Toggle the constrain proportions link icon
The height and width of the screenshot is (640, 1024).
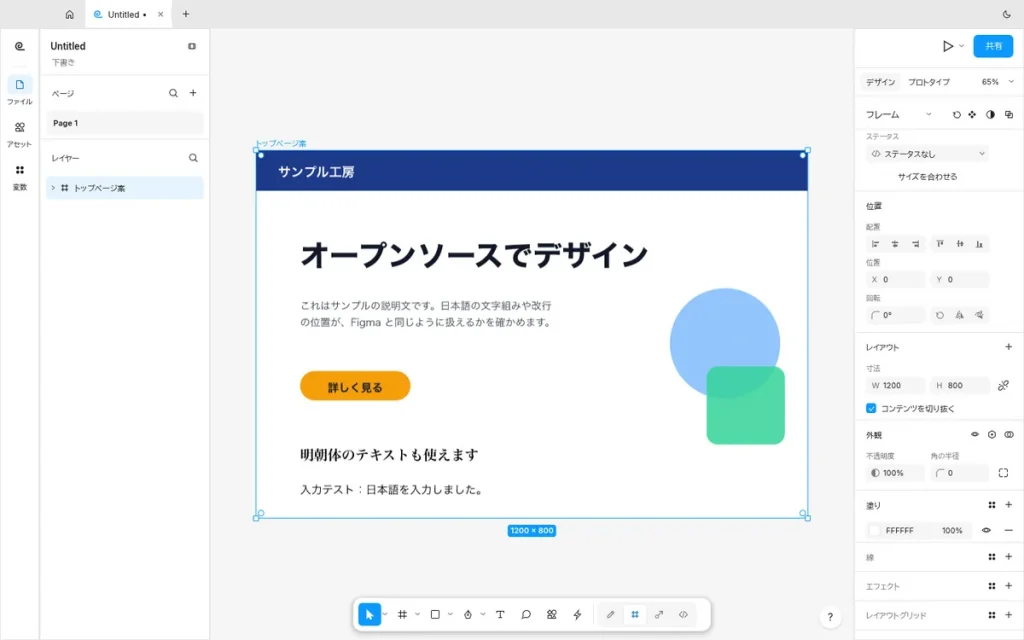pos(1004,386)
